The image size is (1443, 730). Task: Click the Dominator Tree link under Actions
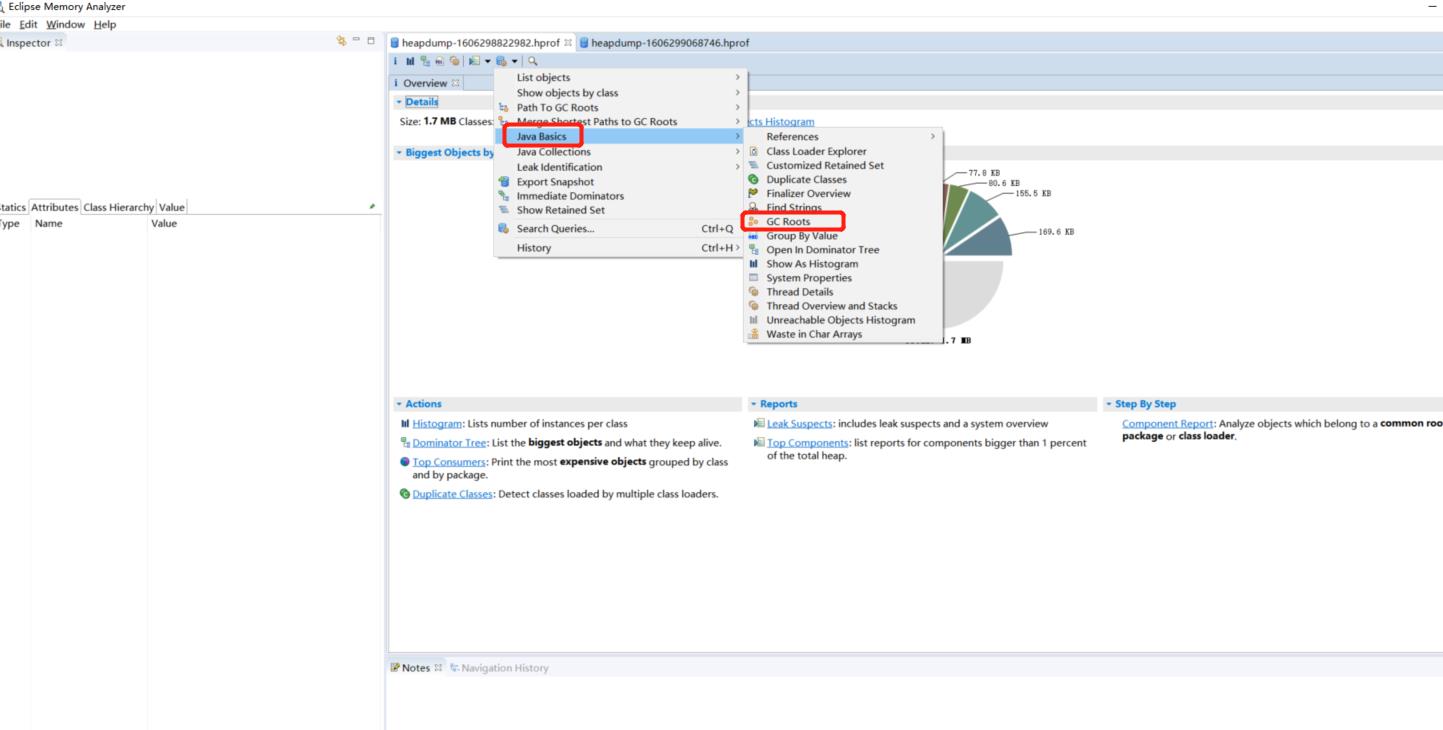pos(449,443)
